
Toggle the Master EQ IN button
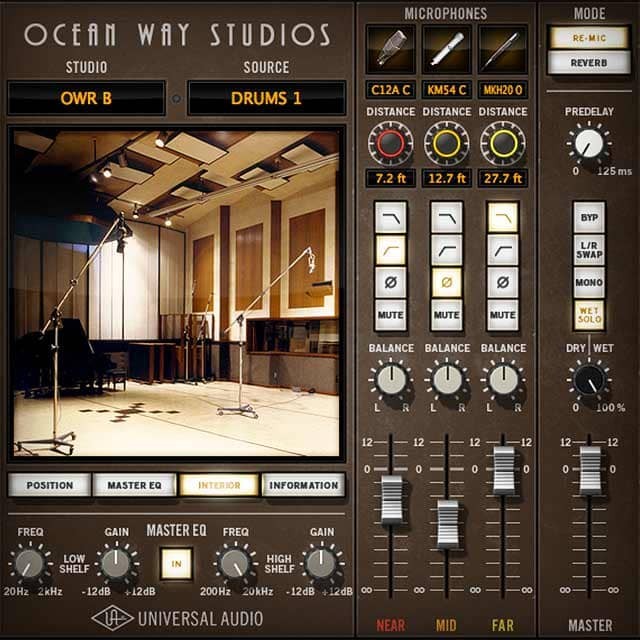178,563
